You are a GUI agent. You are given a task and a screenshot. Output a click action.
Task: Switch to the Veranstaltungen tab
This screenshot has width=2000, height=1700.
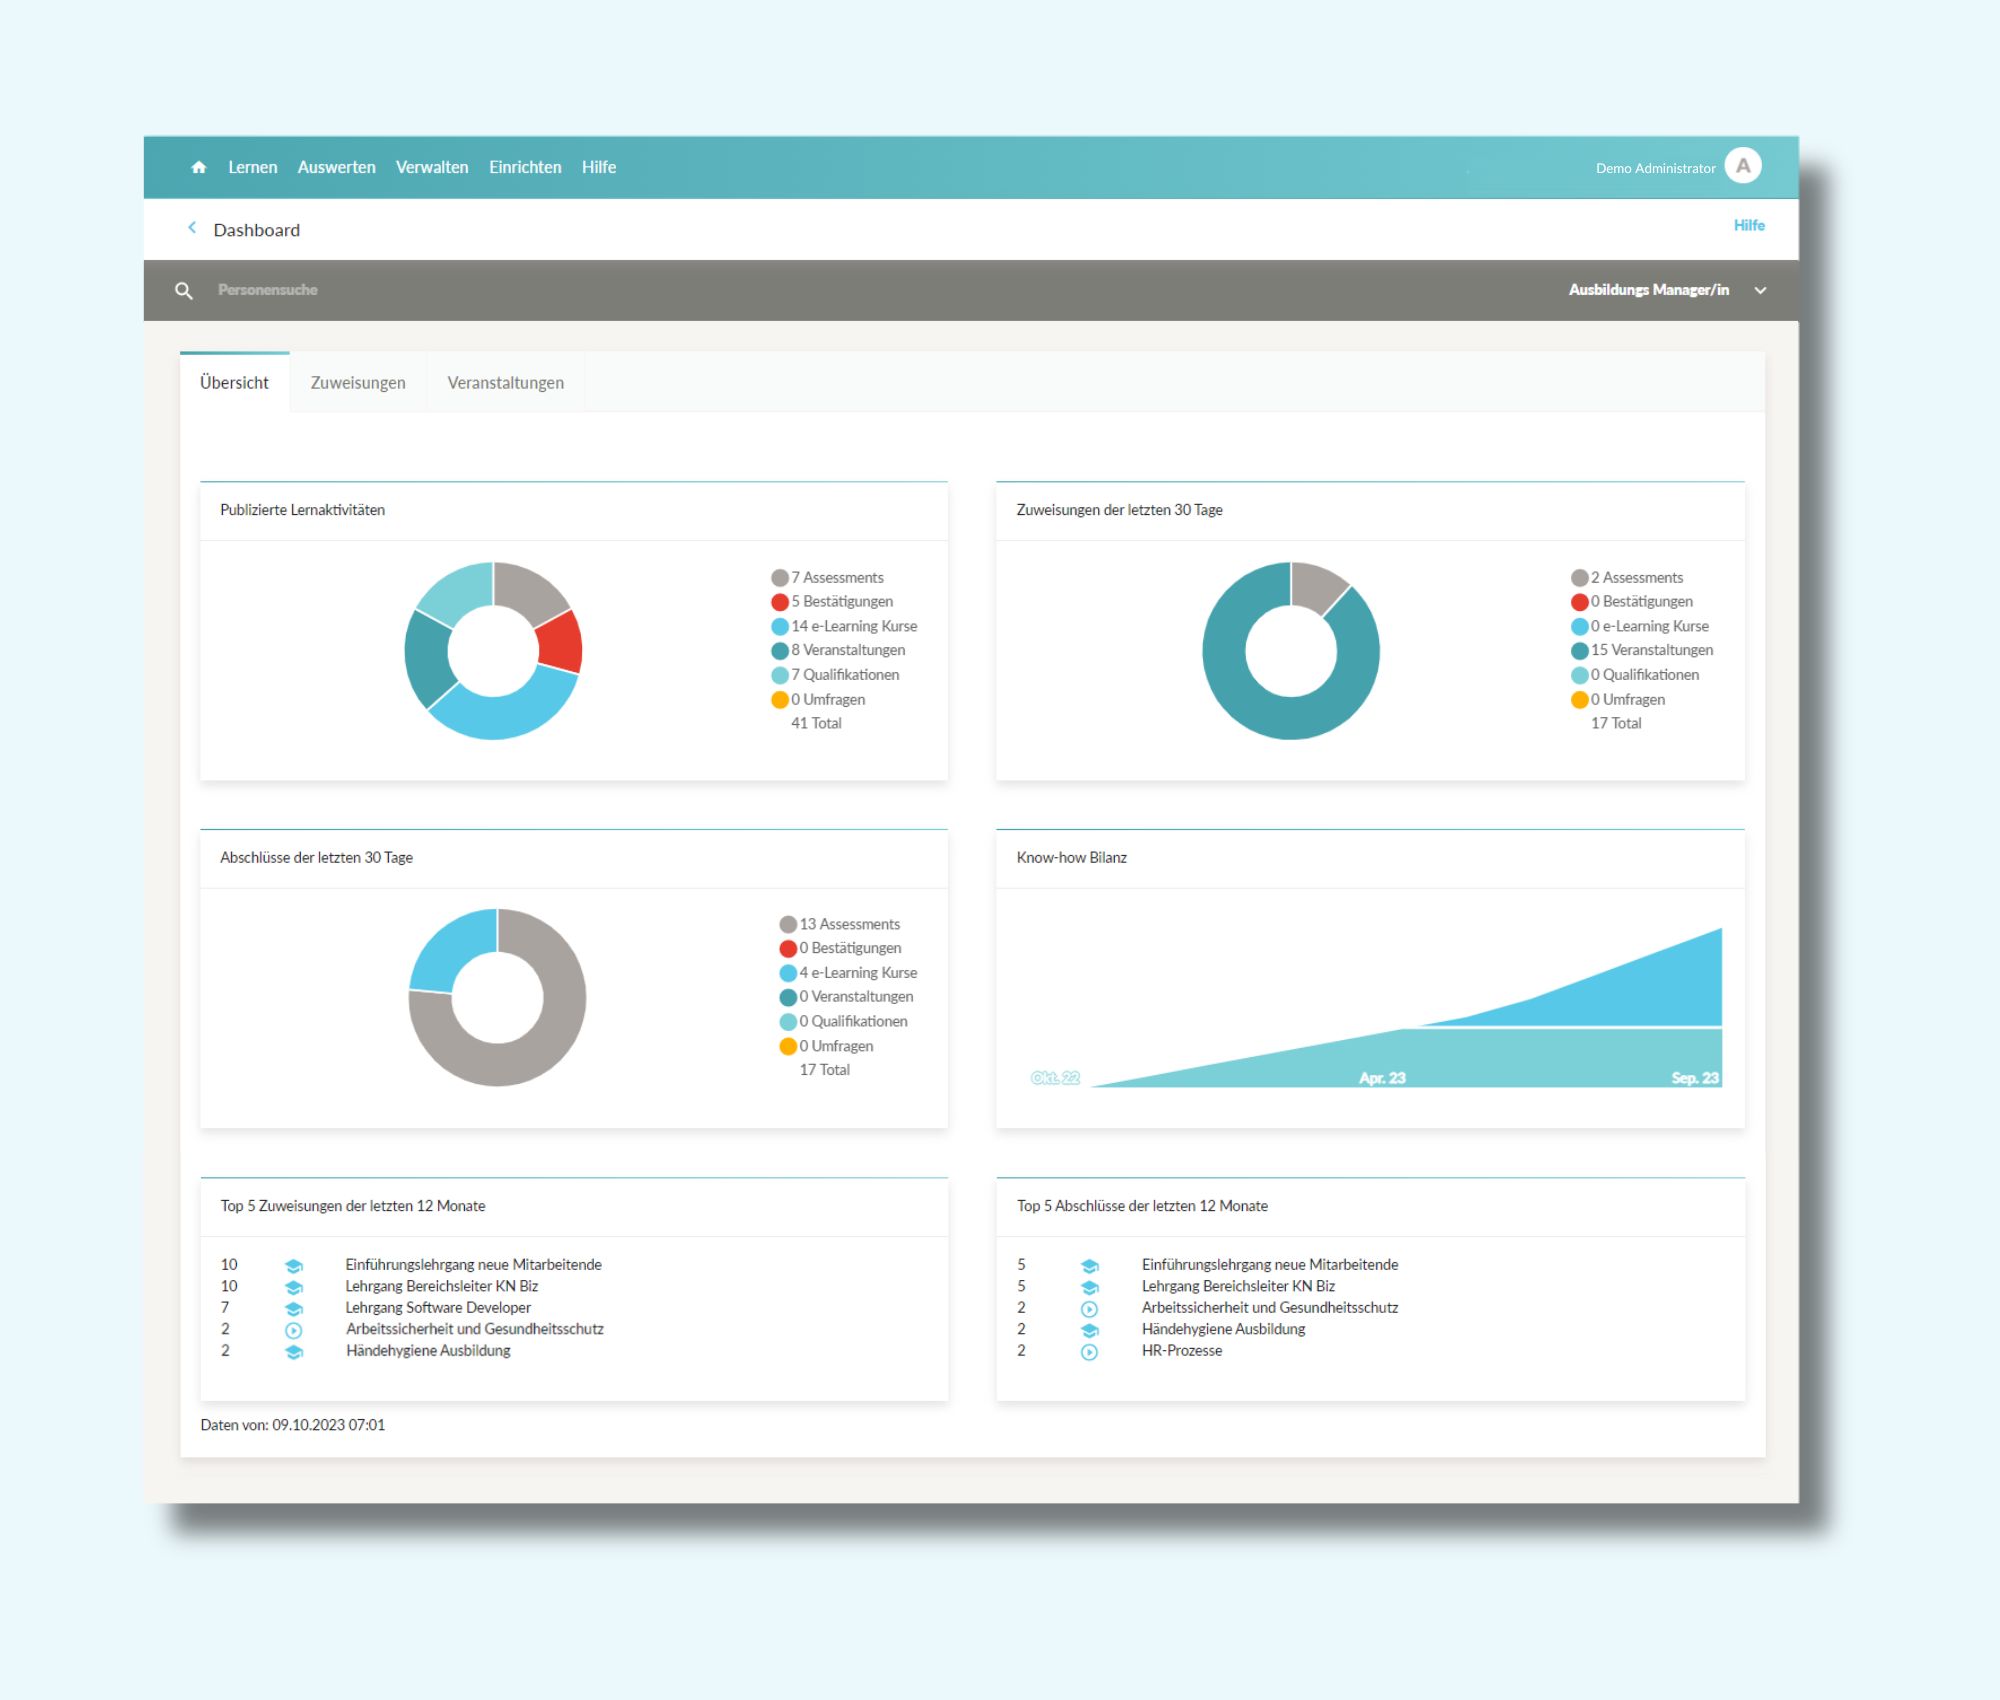(x=505, y=382)
